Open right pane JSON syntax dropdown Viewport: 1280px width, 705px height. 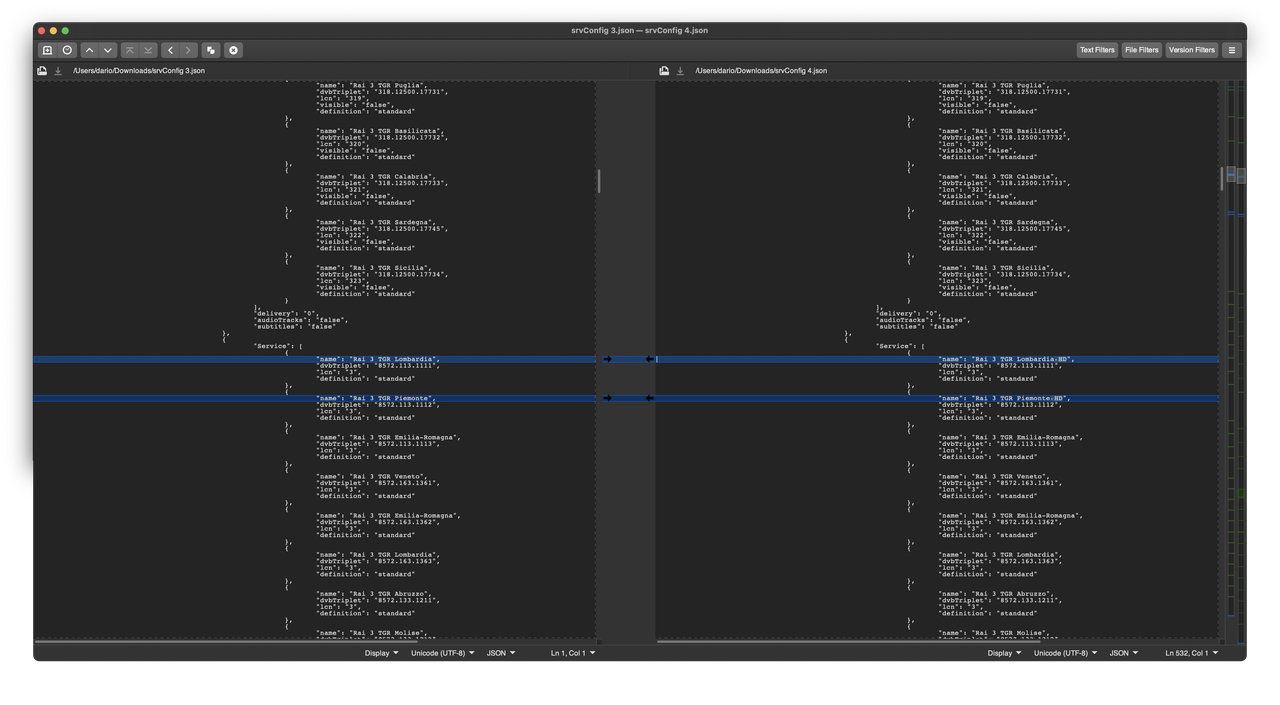click(1124, 653)
